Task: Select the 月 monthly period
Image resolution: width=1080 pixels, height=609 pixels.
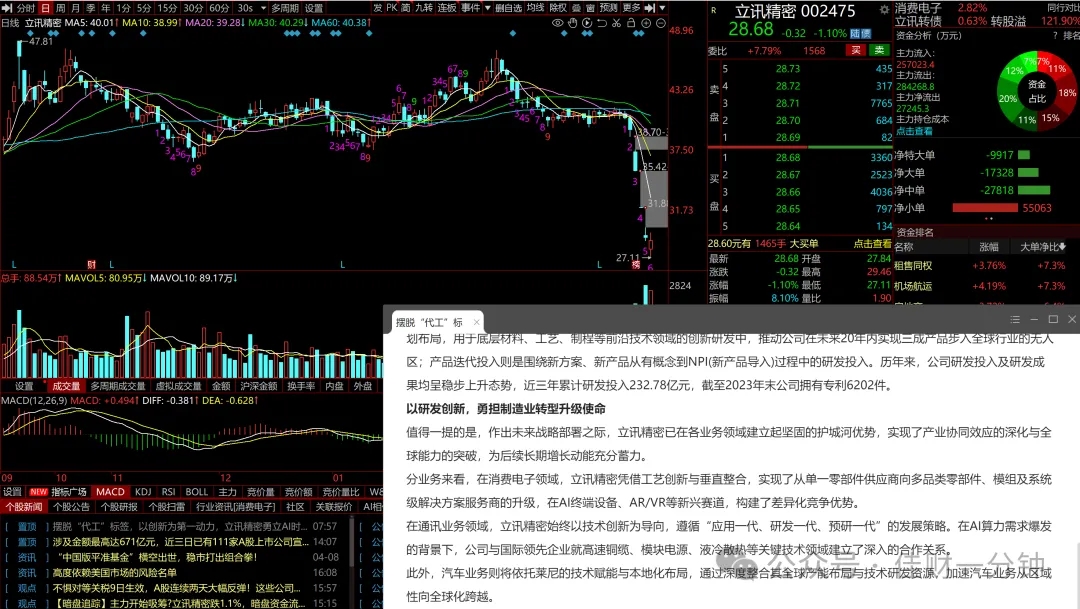Action: coord(76,8)
